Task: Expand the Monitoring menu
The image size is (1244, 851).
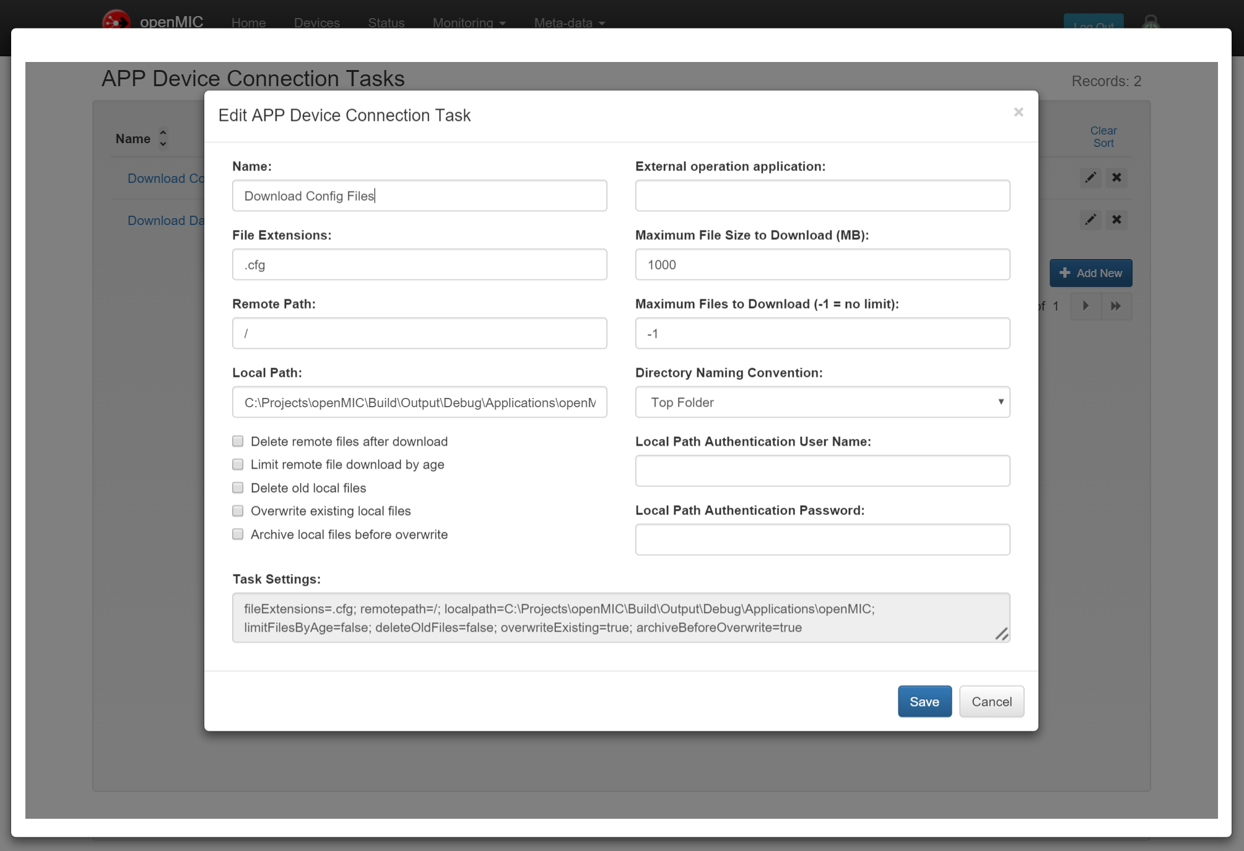Action: point(469,22)
